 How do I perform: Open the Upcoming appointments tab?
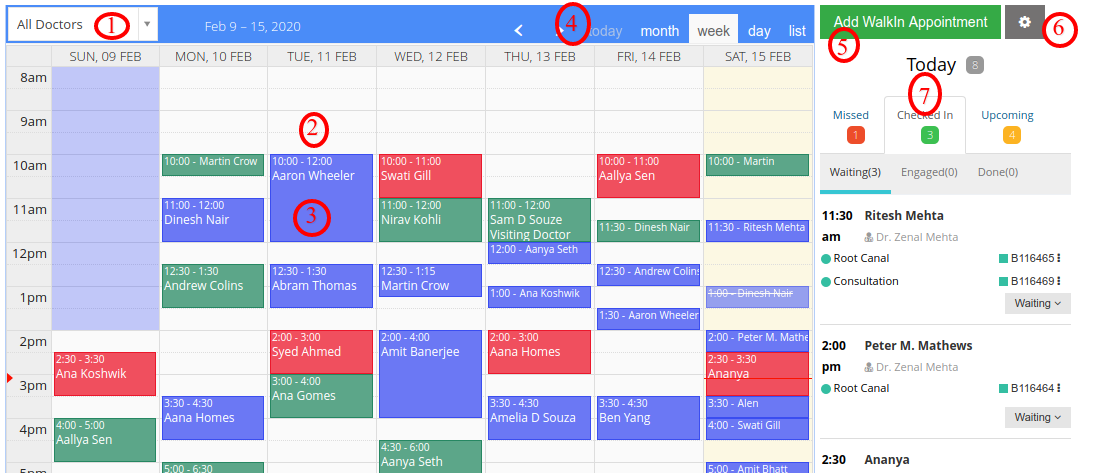(1007, 125)
